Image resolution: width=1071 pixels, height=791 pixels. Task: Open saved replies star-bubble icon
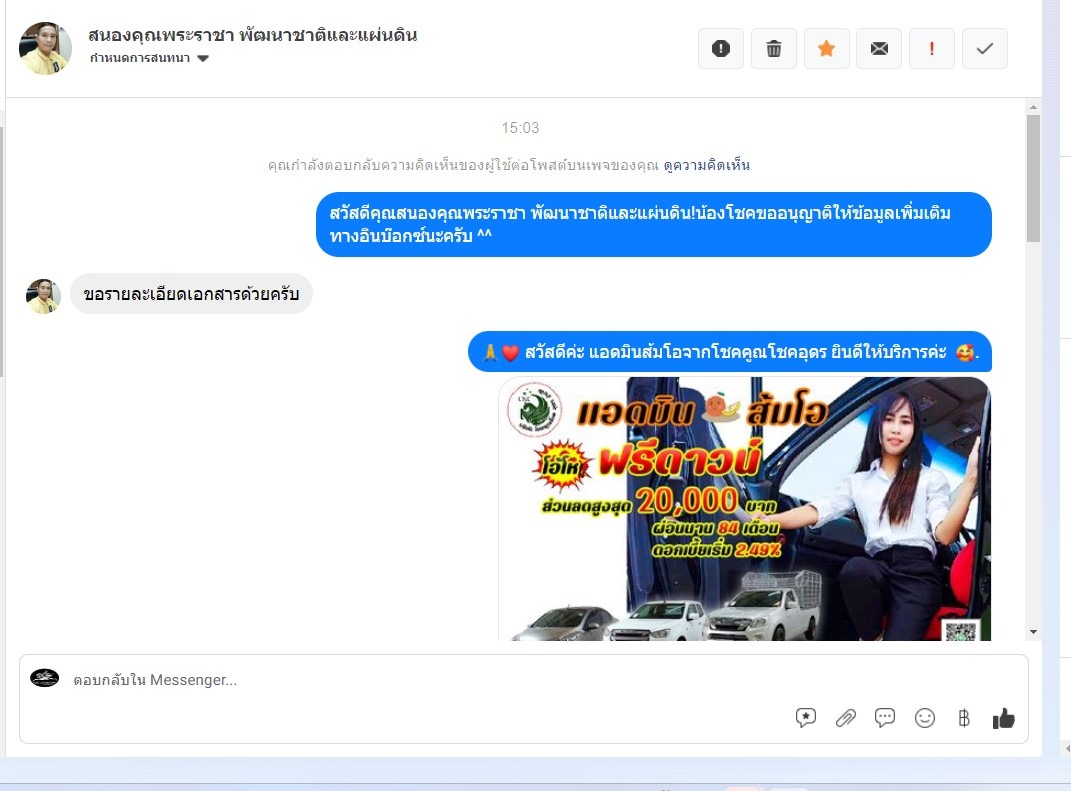[x=806, y=717]
